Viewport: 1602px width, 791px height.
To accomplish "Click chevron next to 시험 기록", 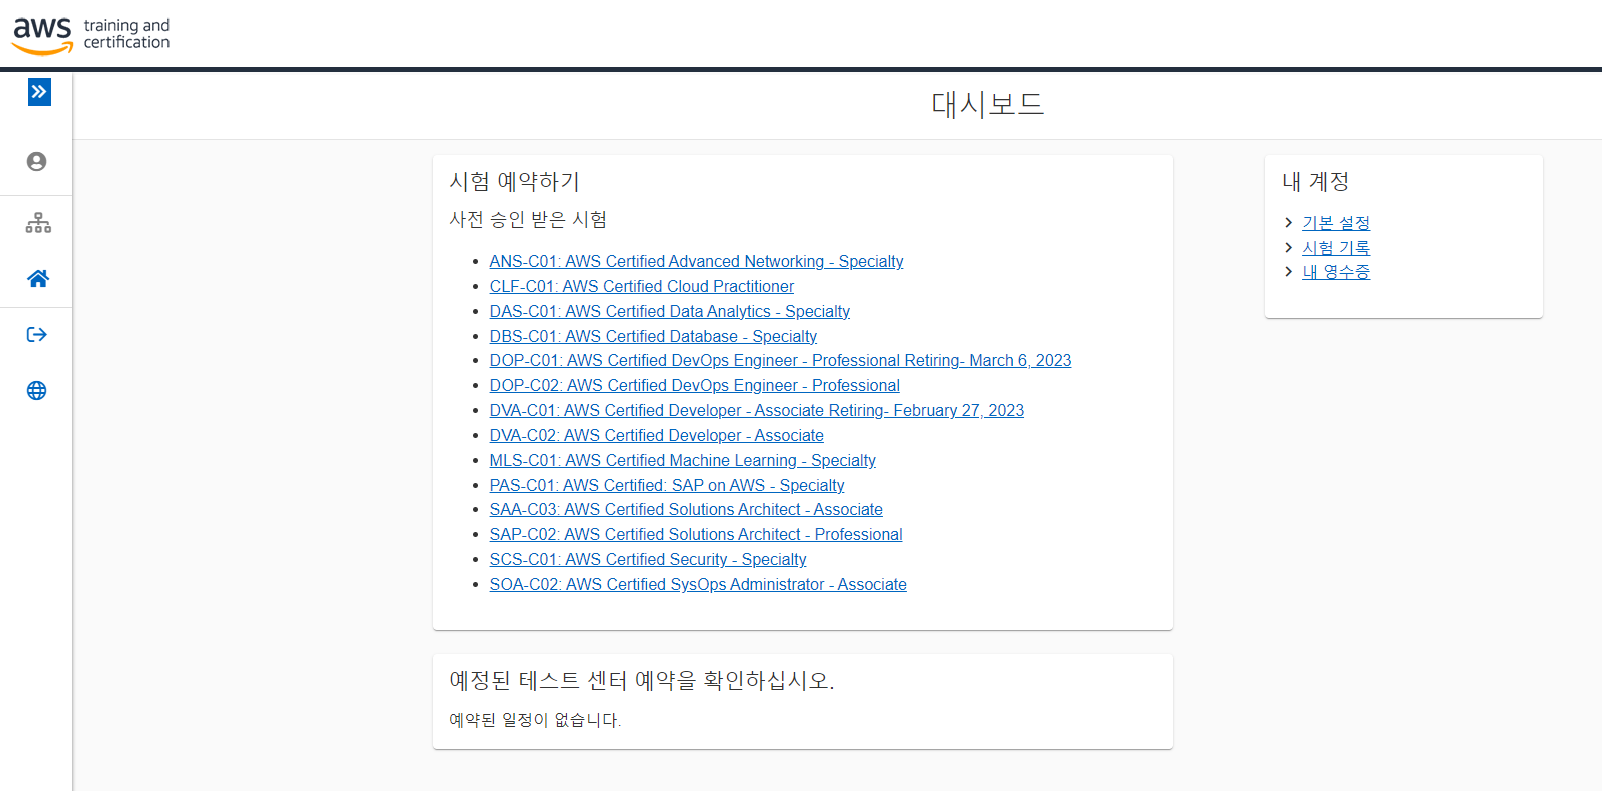I will (1288, 247).
